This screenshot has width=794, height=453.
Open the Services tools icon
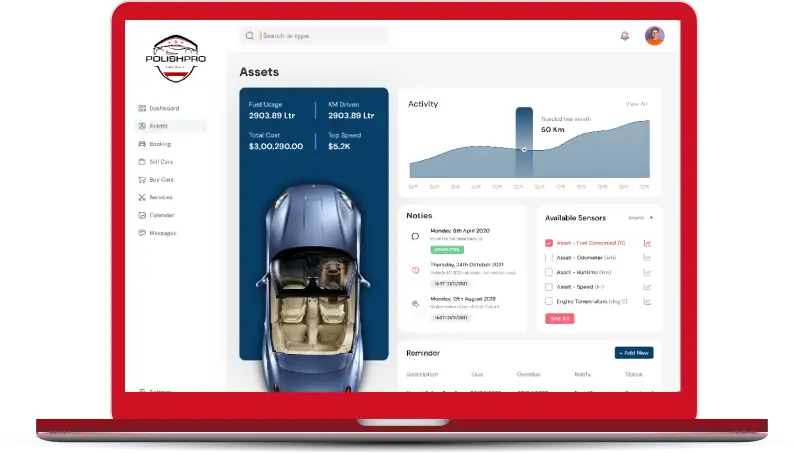141,198
